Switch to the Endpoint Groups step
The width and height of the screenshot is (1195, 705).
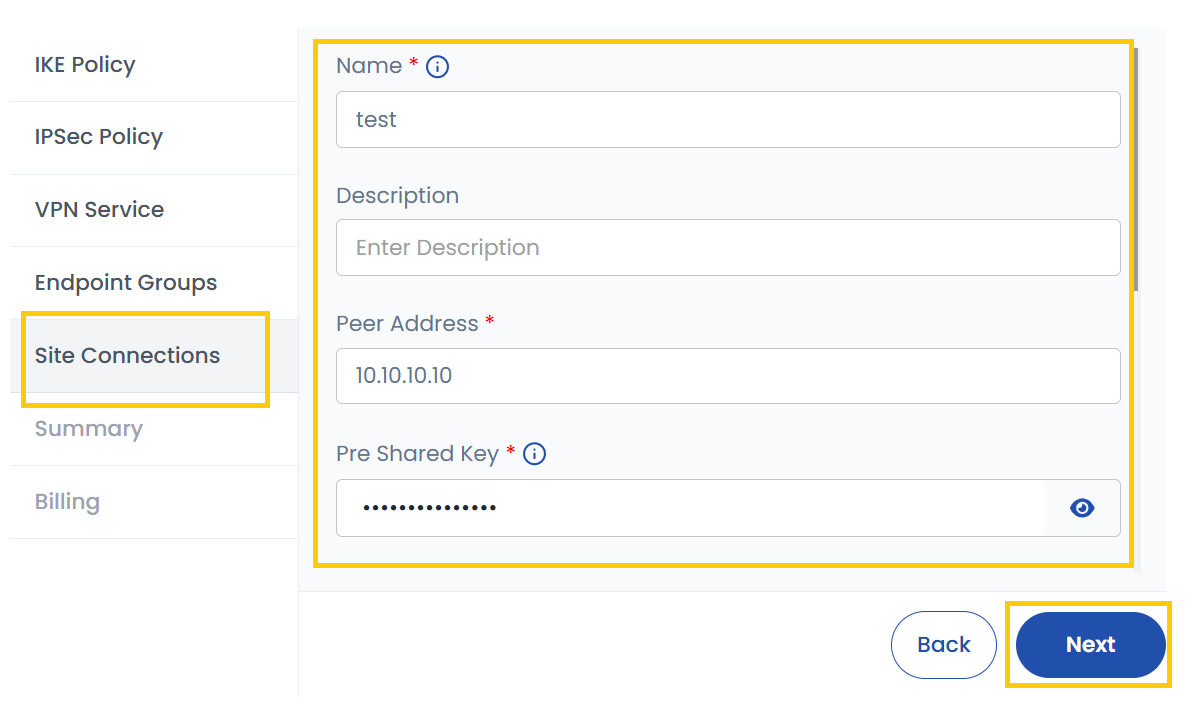pos(125,283)
